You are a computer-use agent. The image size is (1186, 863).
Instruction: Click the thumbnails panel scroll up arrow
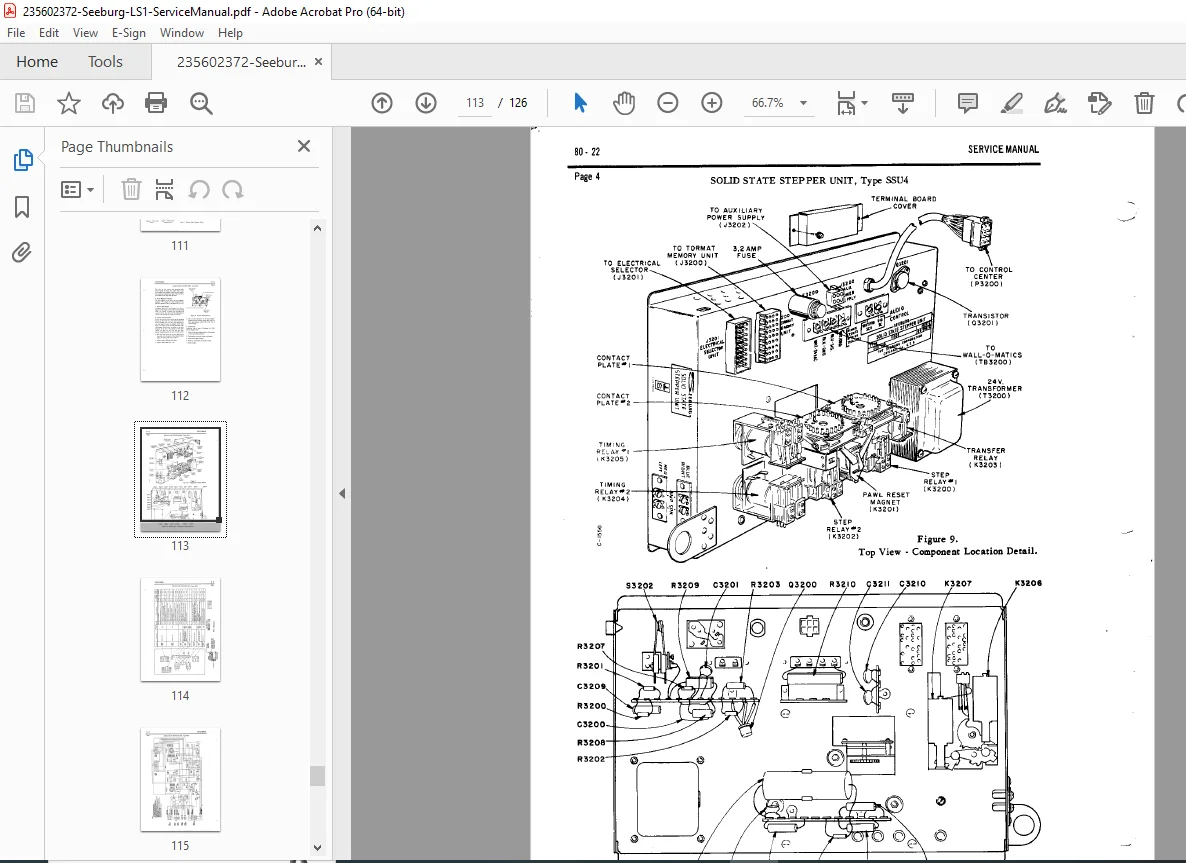click(318, 228)
